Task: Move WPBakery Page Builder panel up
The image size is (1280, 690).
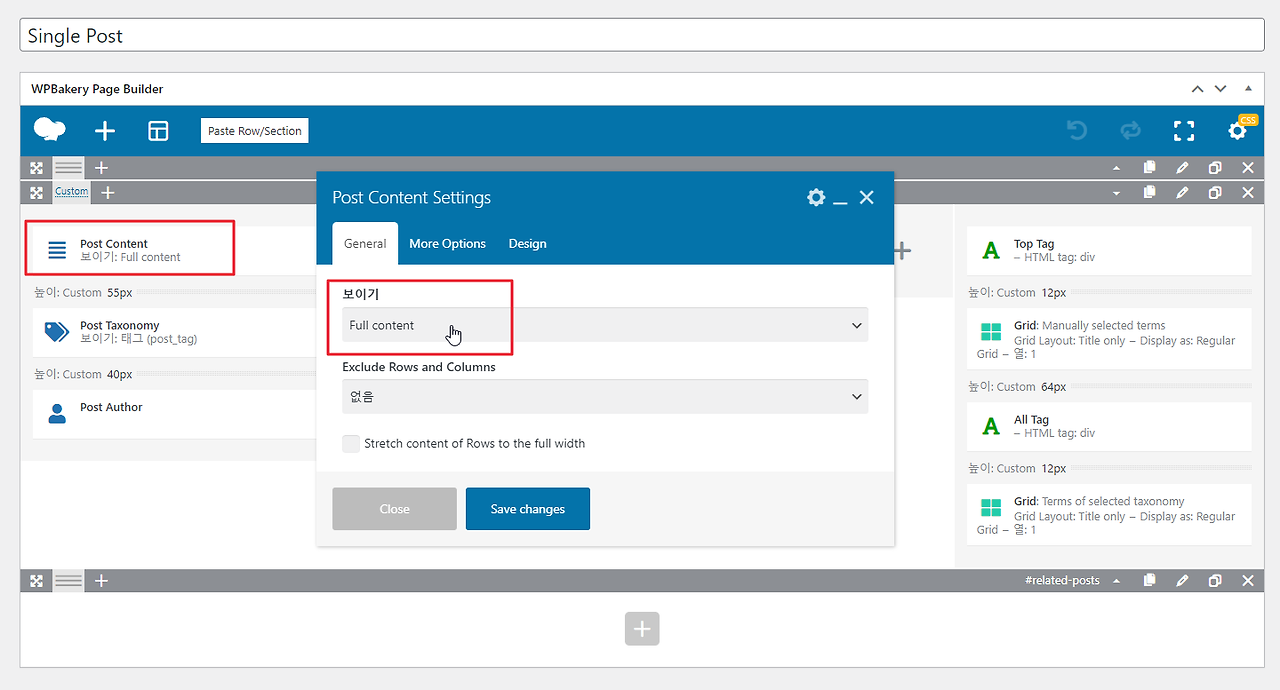Action: click(x=1197, y=89)
